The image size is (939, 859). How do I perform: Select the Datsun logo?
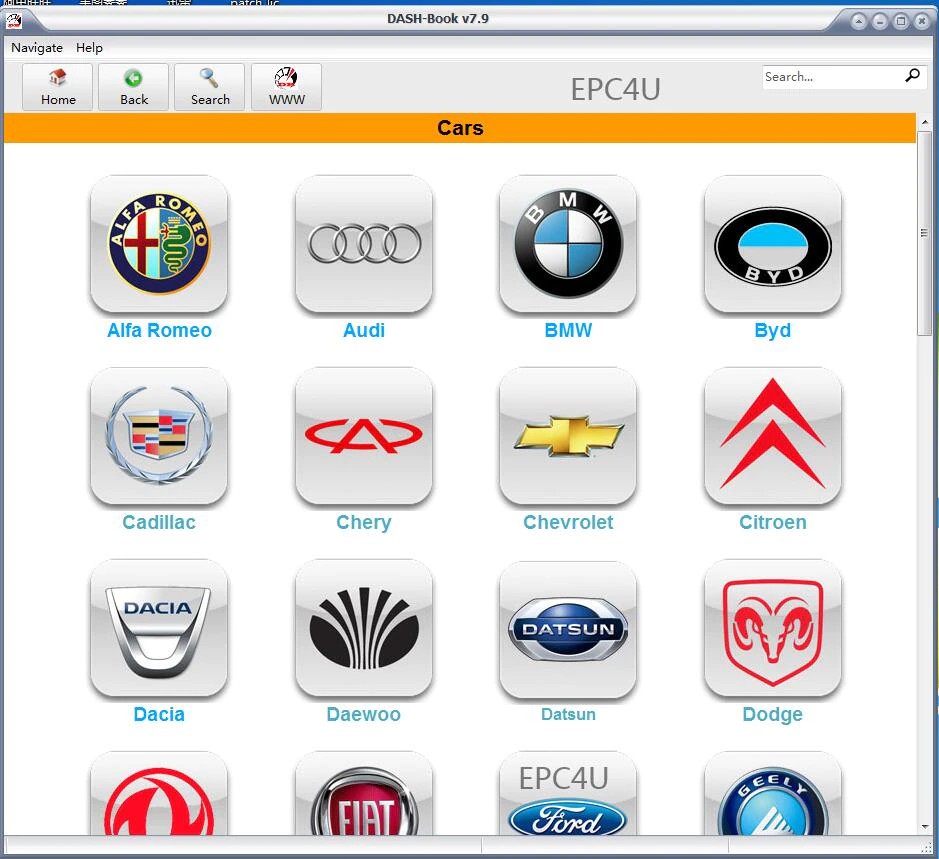tap(568, 629)
